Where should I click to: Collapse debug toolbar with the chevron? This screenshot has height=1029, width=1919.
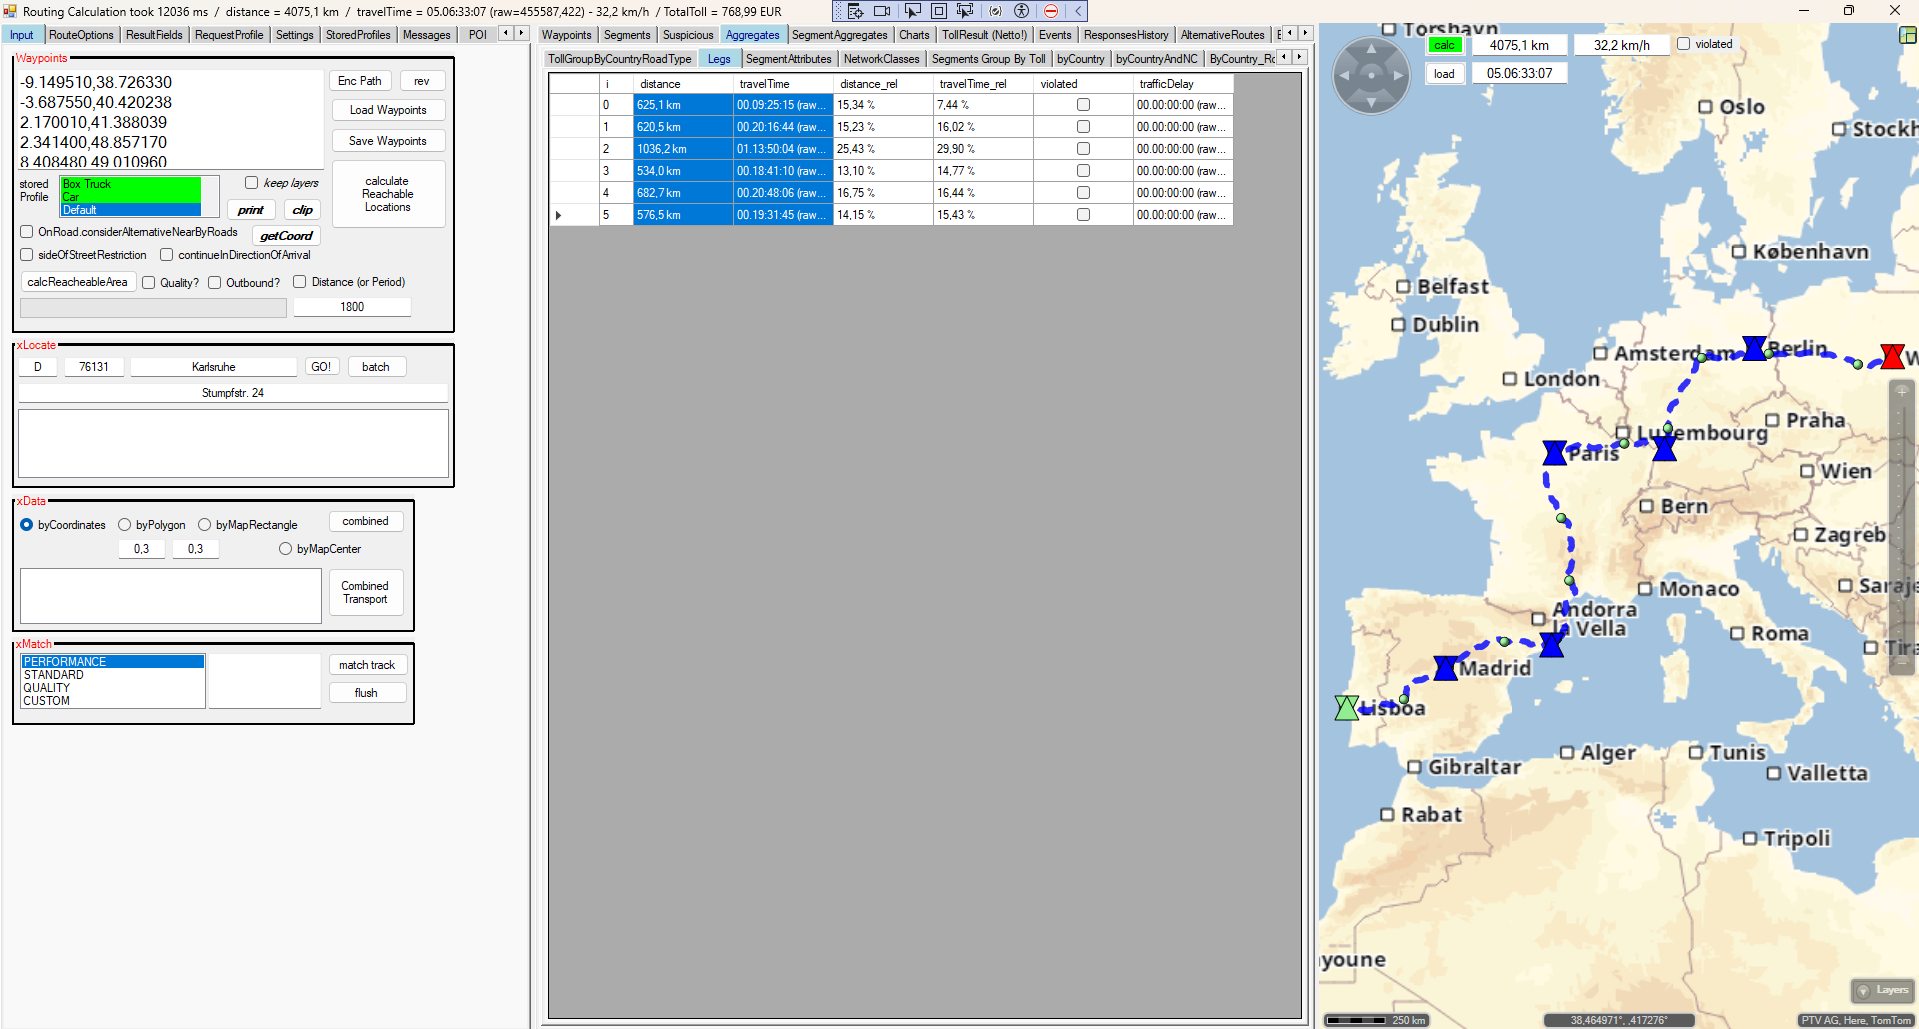point(1078,11)
